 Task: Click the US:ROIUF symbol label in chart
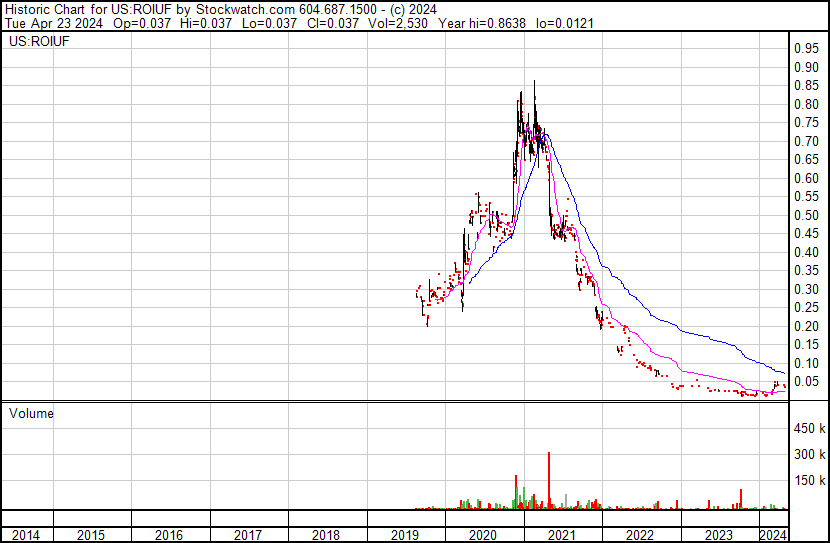tap(39, 41)
